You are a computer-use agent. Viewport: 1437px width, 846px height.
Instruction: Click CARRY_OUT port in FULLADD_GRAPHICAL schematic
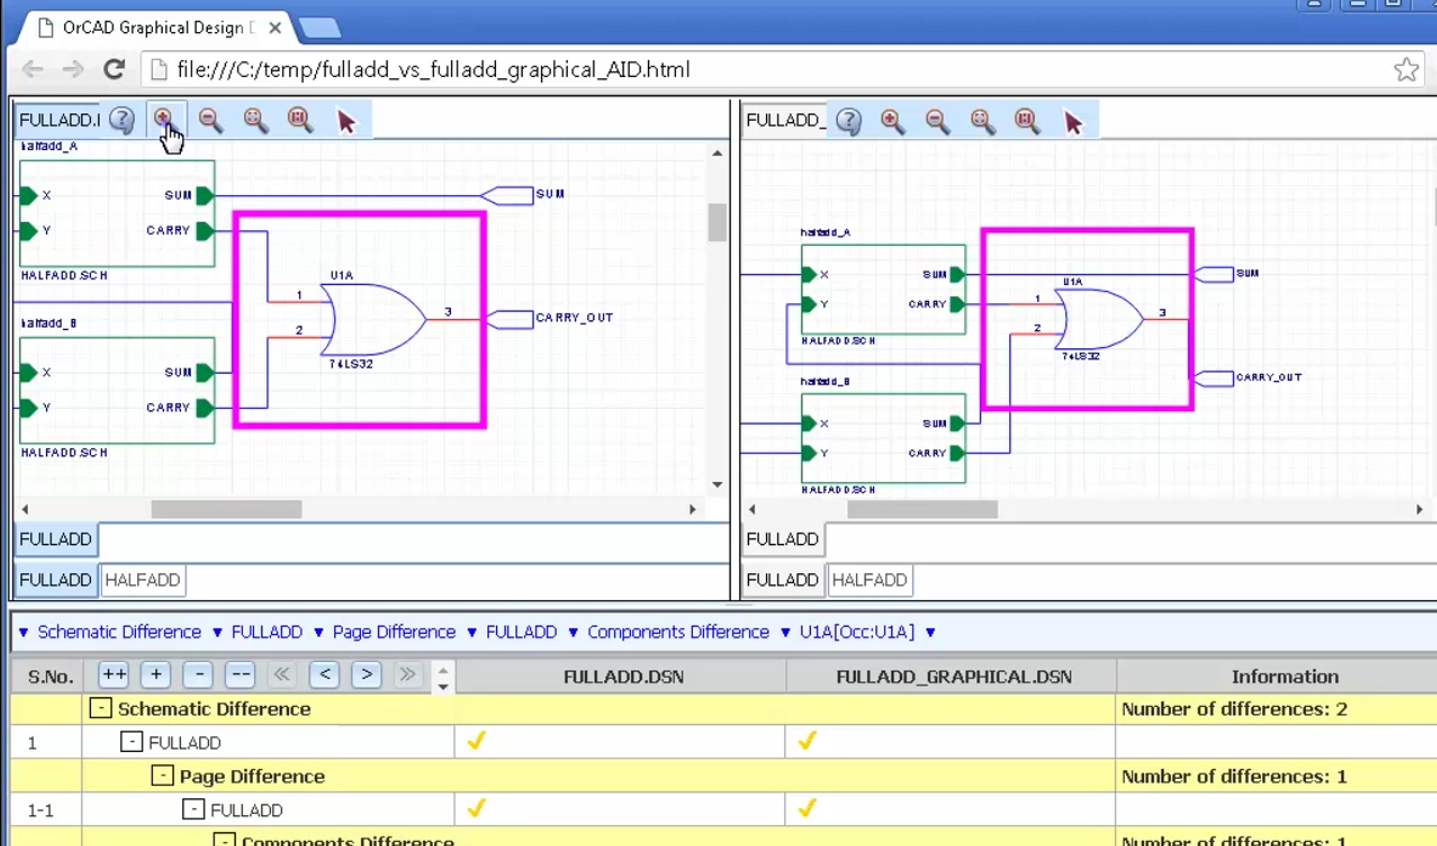[x=1214, y=378]
